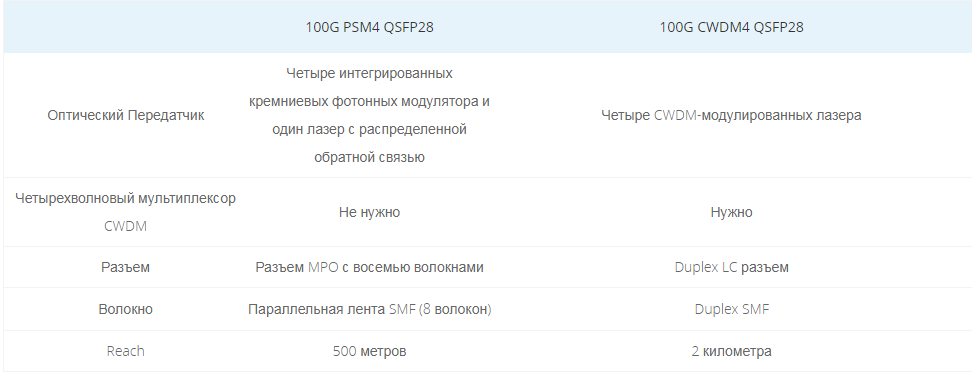The width and height of the screenshot is (972, 372).
Task: Click the 100G CWDM4 QSFP28 column header
Action: [x=731, y=27]
